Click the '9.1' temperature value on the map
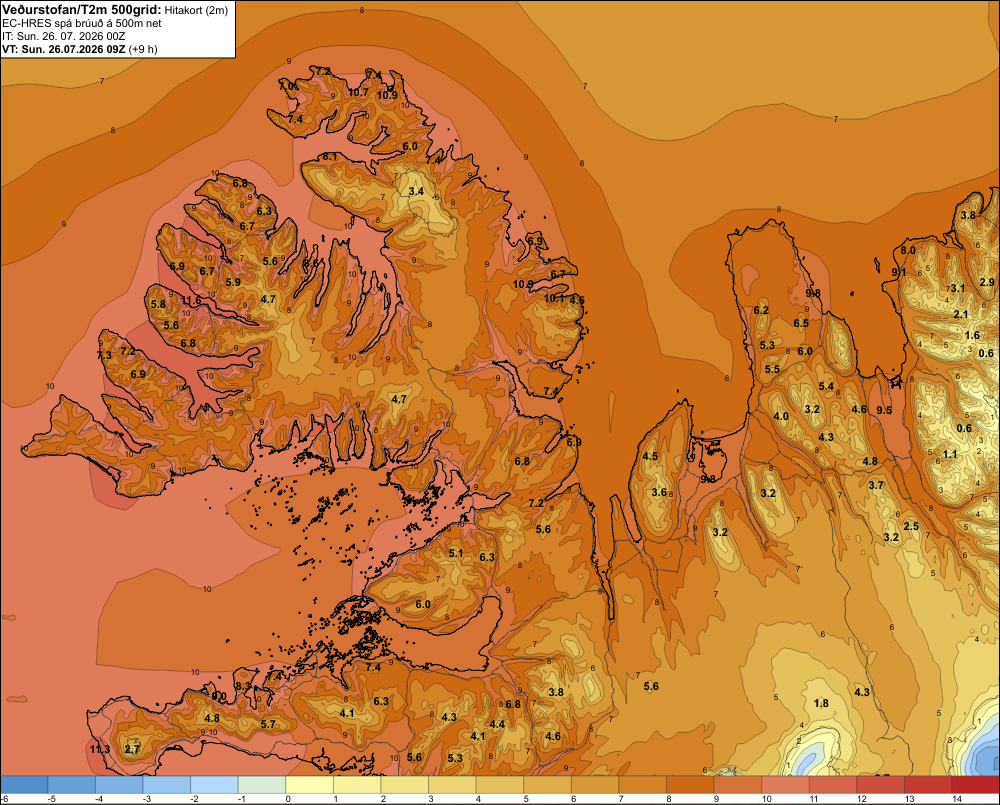 899,272
